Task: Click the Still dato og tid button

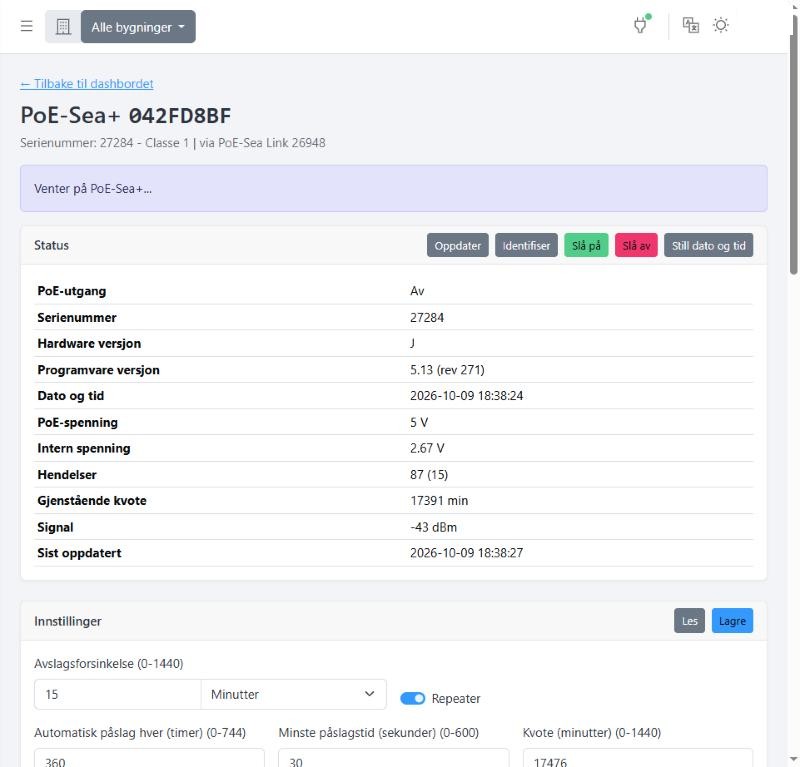Action: click(708, 245)
